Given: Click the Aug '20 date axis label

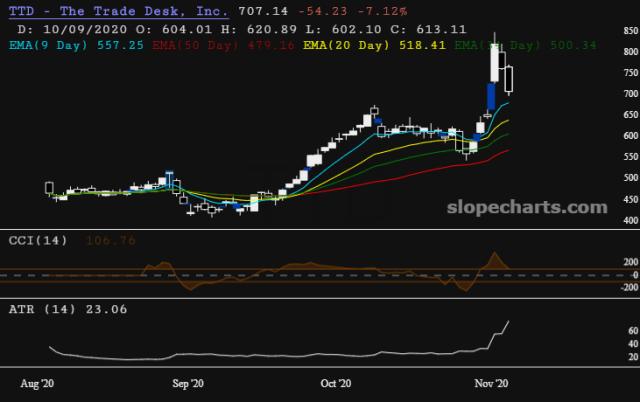Looking at the screenshot, I should (x=36, y=382).
